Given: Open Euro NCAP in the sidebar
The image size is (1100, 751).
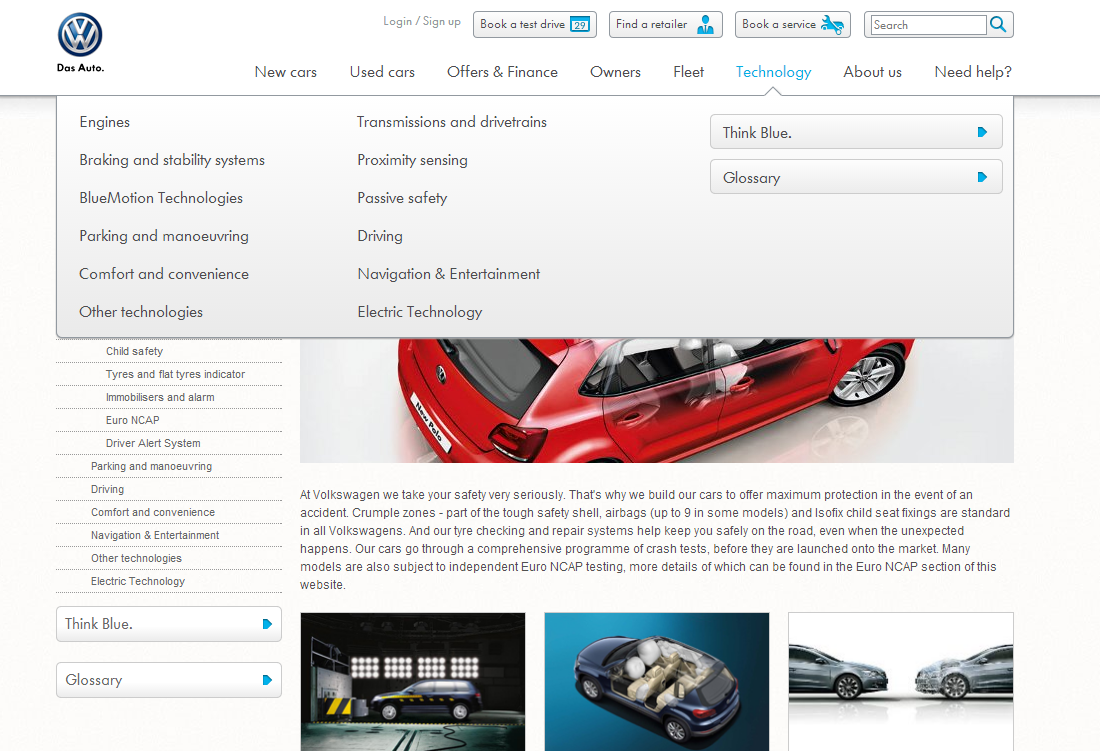Looking at the screenshot, I should [x=133, y=420].
